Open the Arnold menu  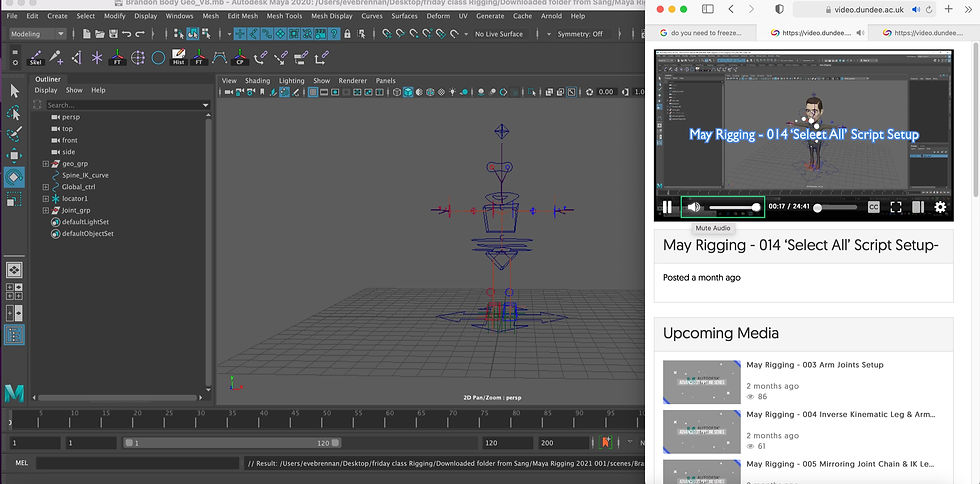click(551, 16)
